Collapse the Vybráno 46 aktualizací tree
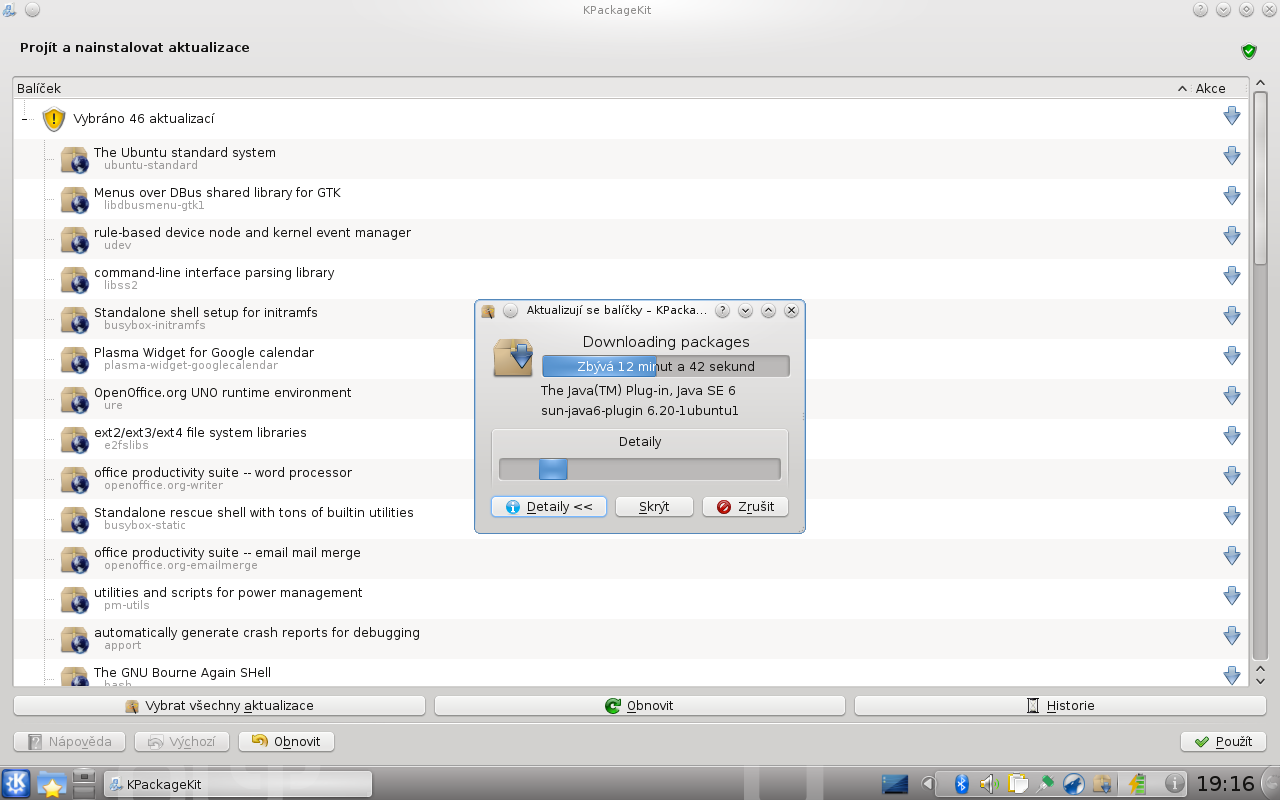Image resolution: width=1280 pixels, height=800 pixels. [x=26, y=119]
